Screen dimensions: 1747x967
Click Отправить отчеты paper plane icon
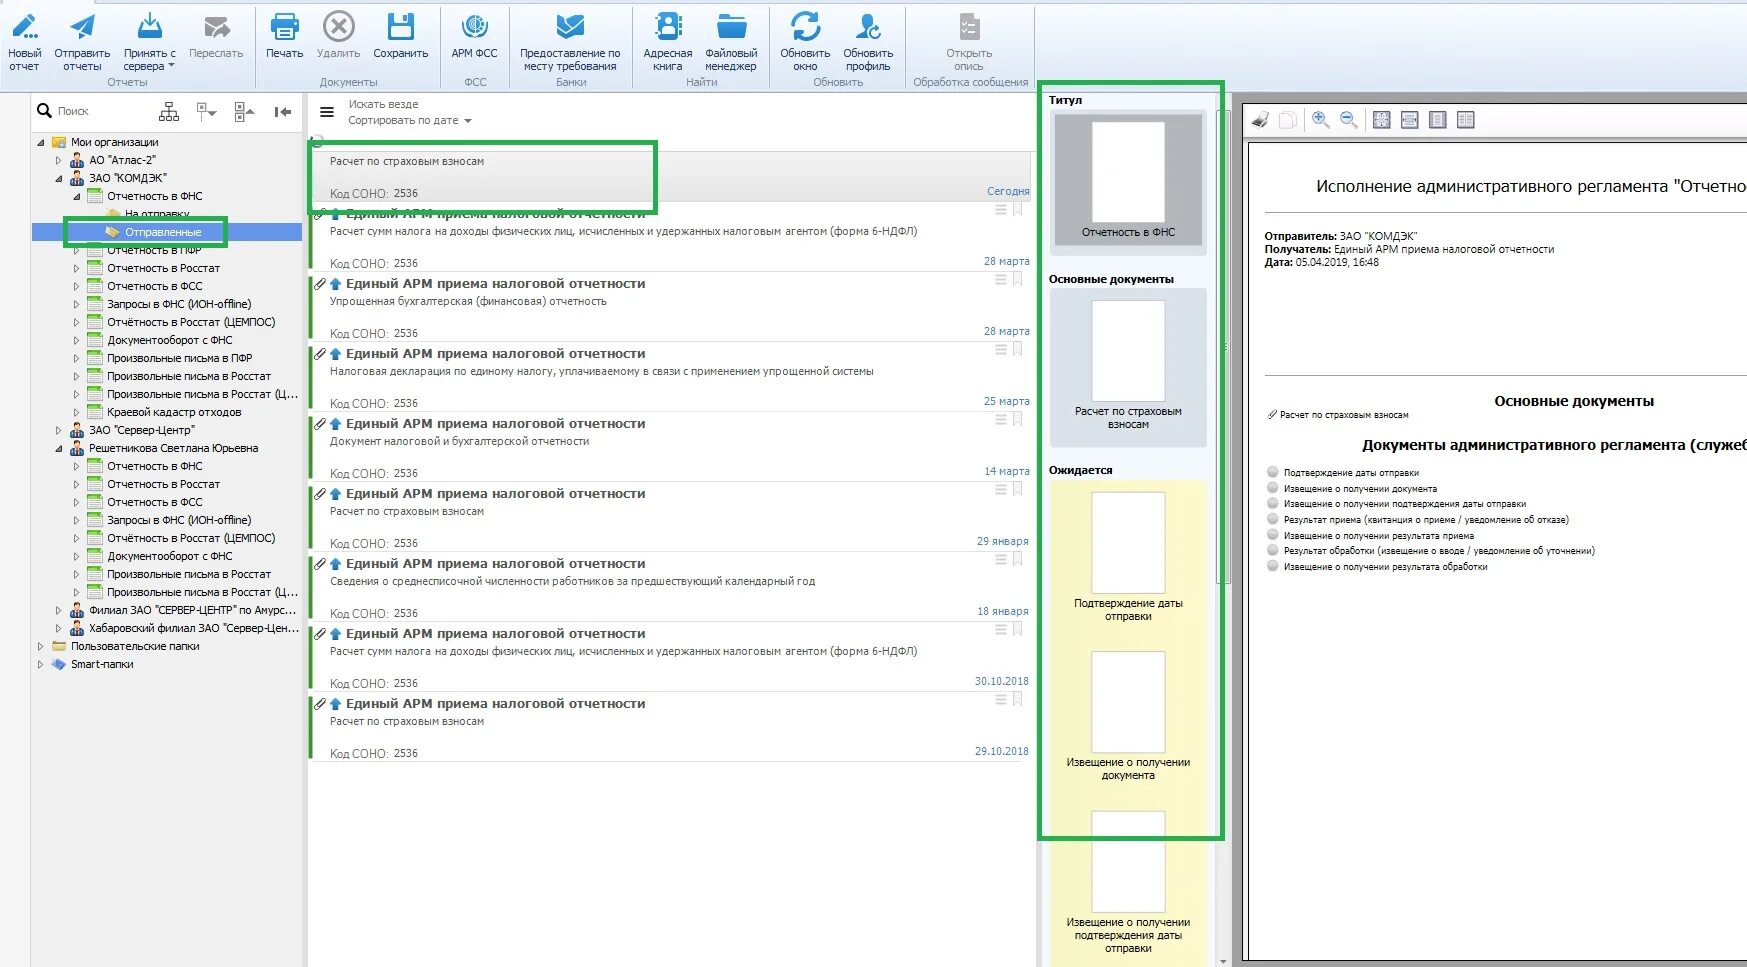[x=82, y=27]
